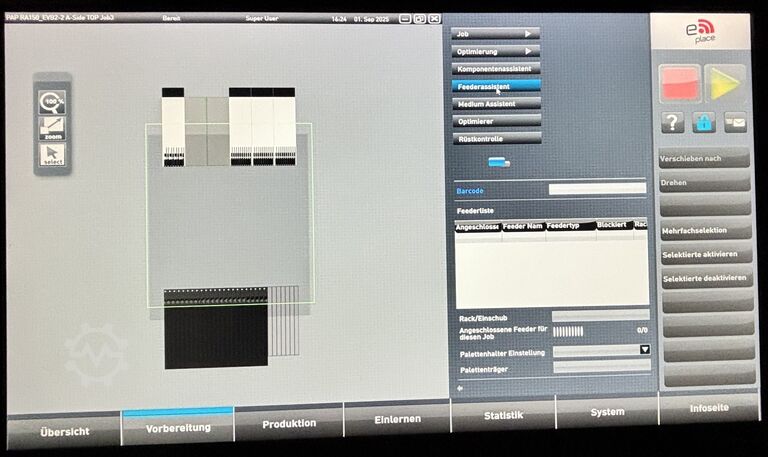This screenshot has width=768, height=457.
Task: Toggle Mehrfachselektion mode
Action: tap(705, 230)
